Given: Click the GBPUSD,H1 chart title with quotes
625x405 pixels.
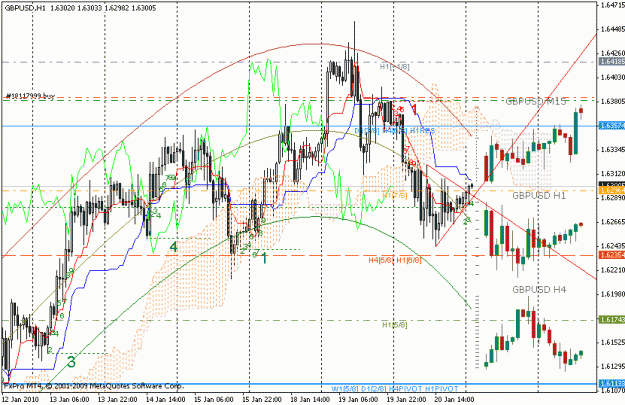Looking at the screenshot, I should click(x=80, y=8).
